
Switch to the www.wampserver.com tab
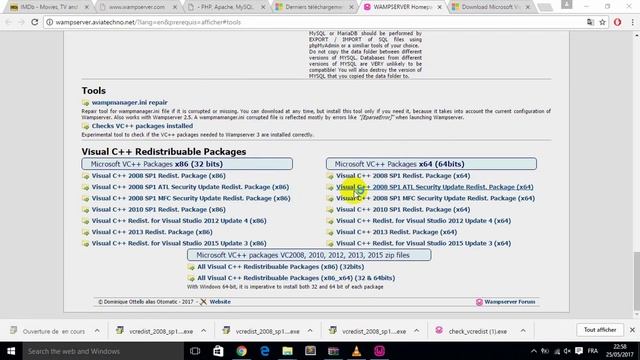coord(138,7)
